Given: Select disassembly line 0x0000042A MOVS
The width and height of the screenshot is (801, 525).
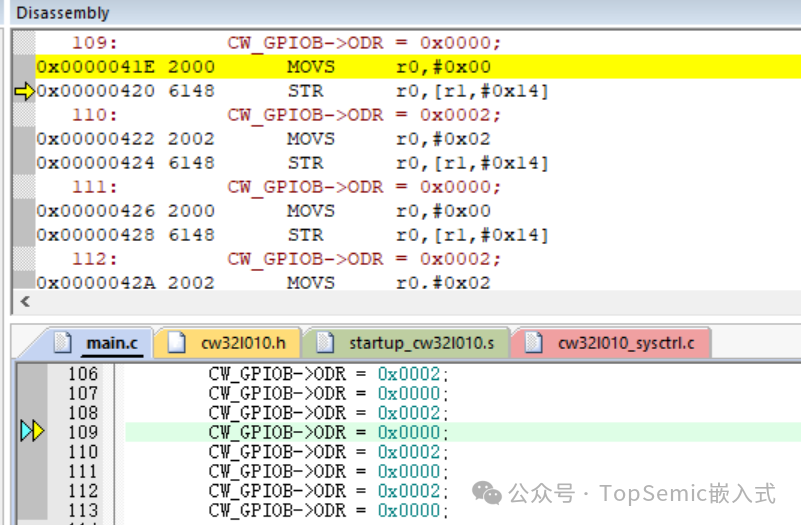Looking at the screenshot, I should [x=418, y=282].
